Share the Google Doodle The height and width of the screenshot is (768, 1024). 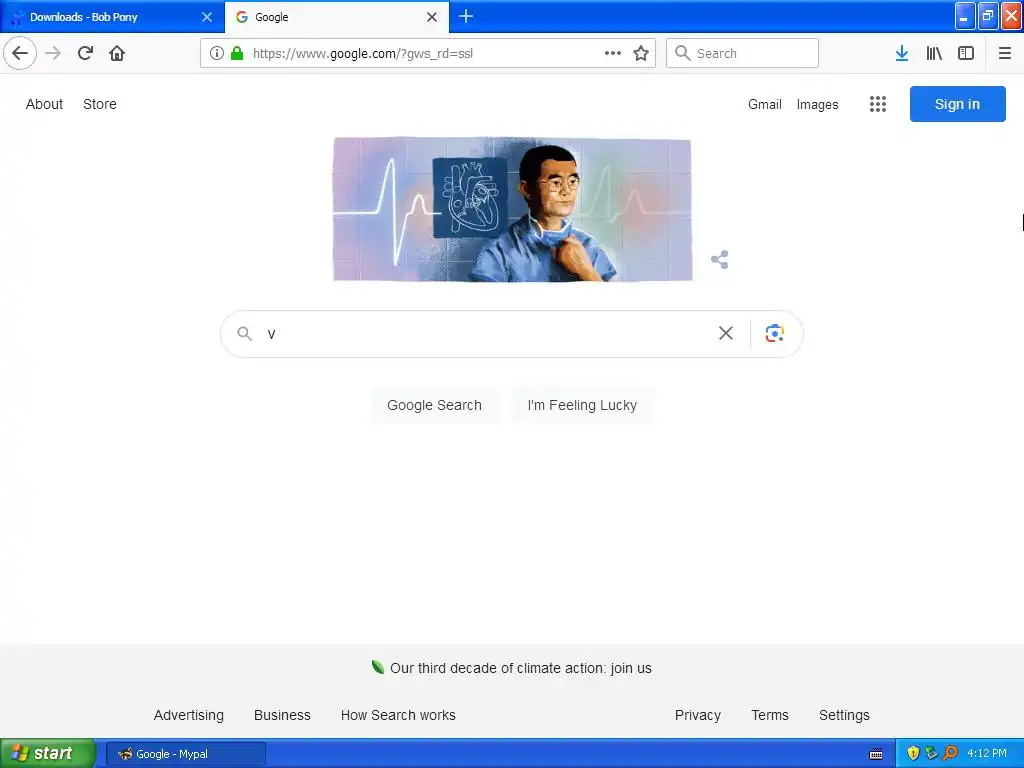click(720, 259)
